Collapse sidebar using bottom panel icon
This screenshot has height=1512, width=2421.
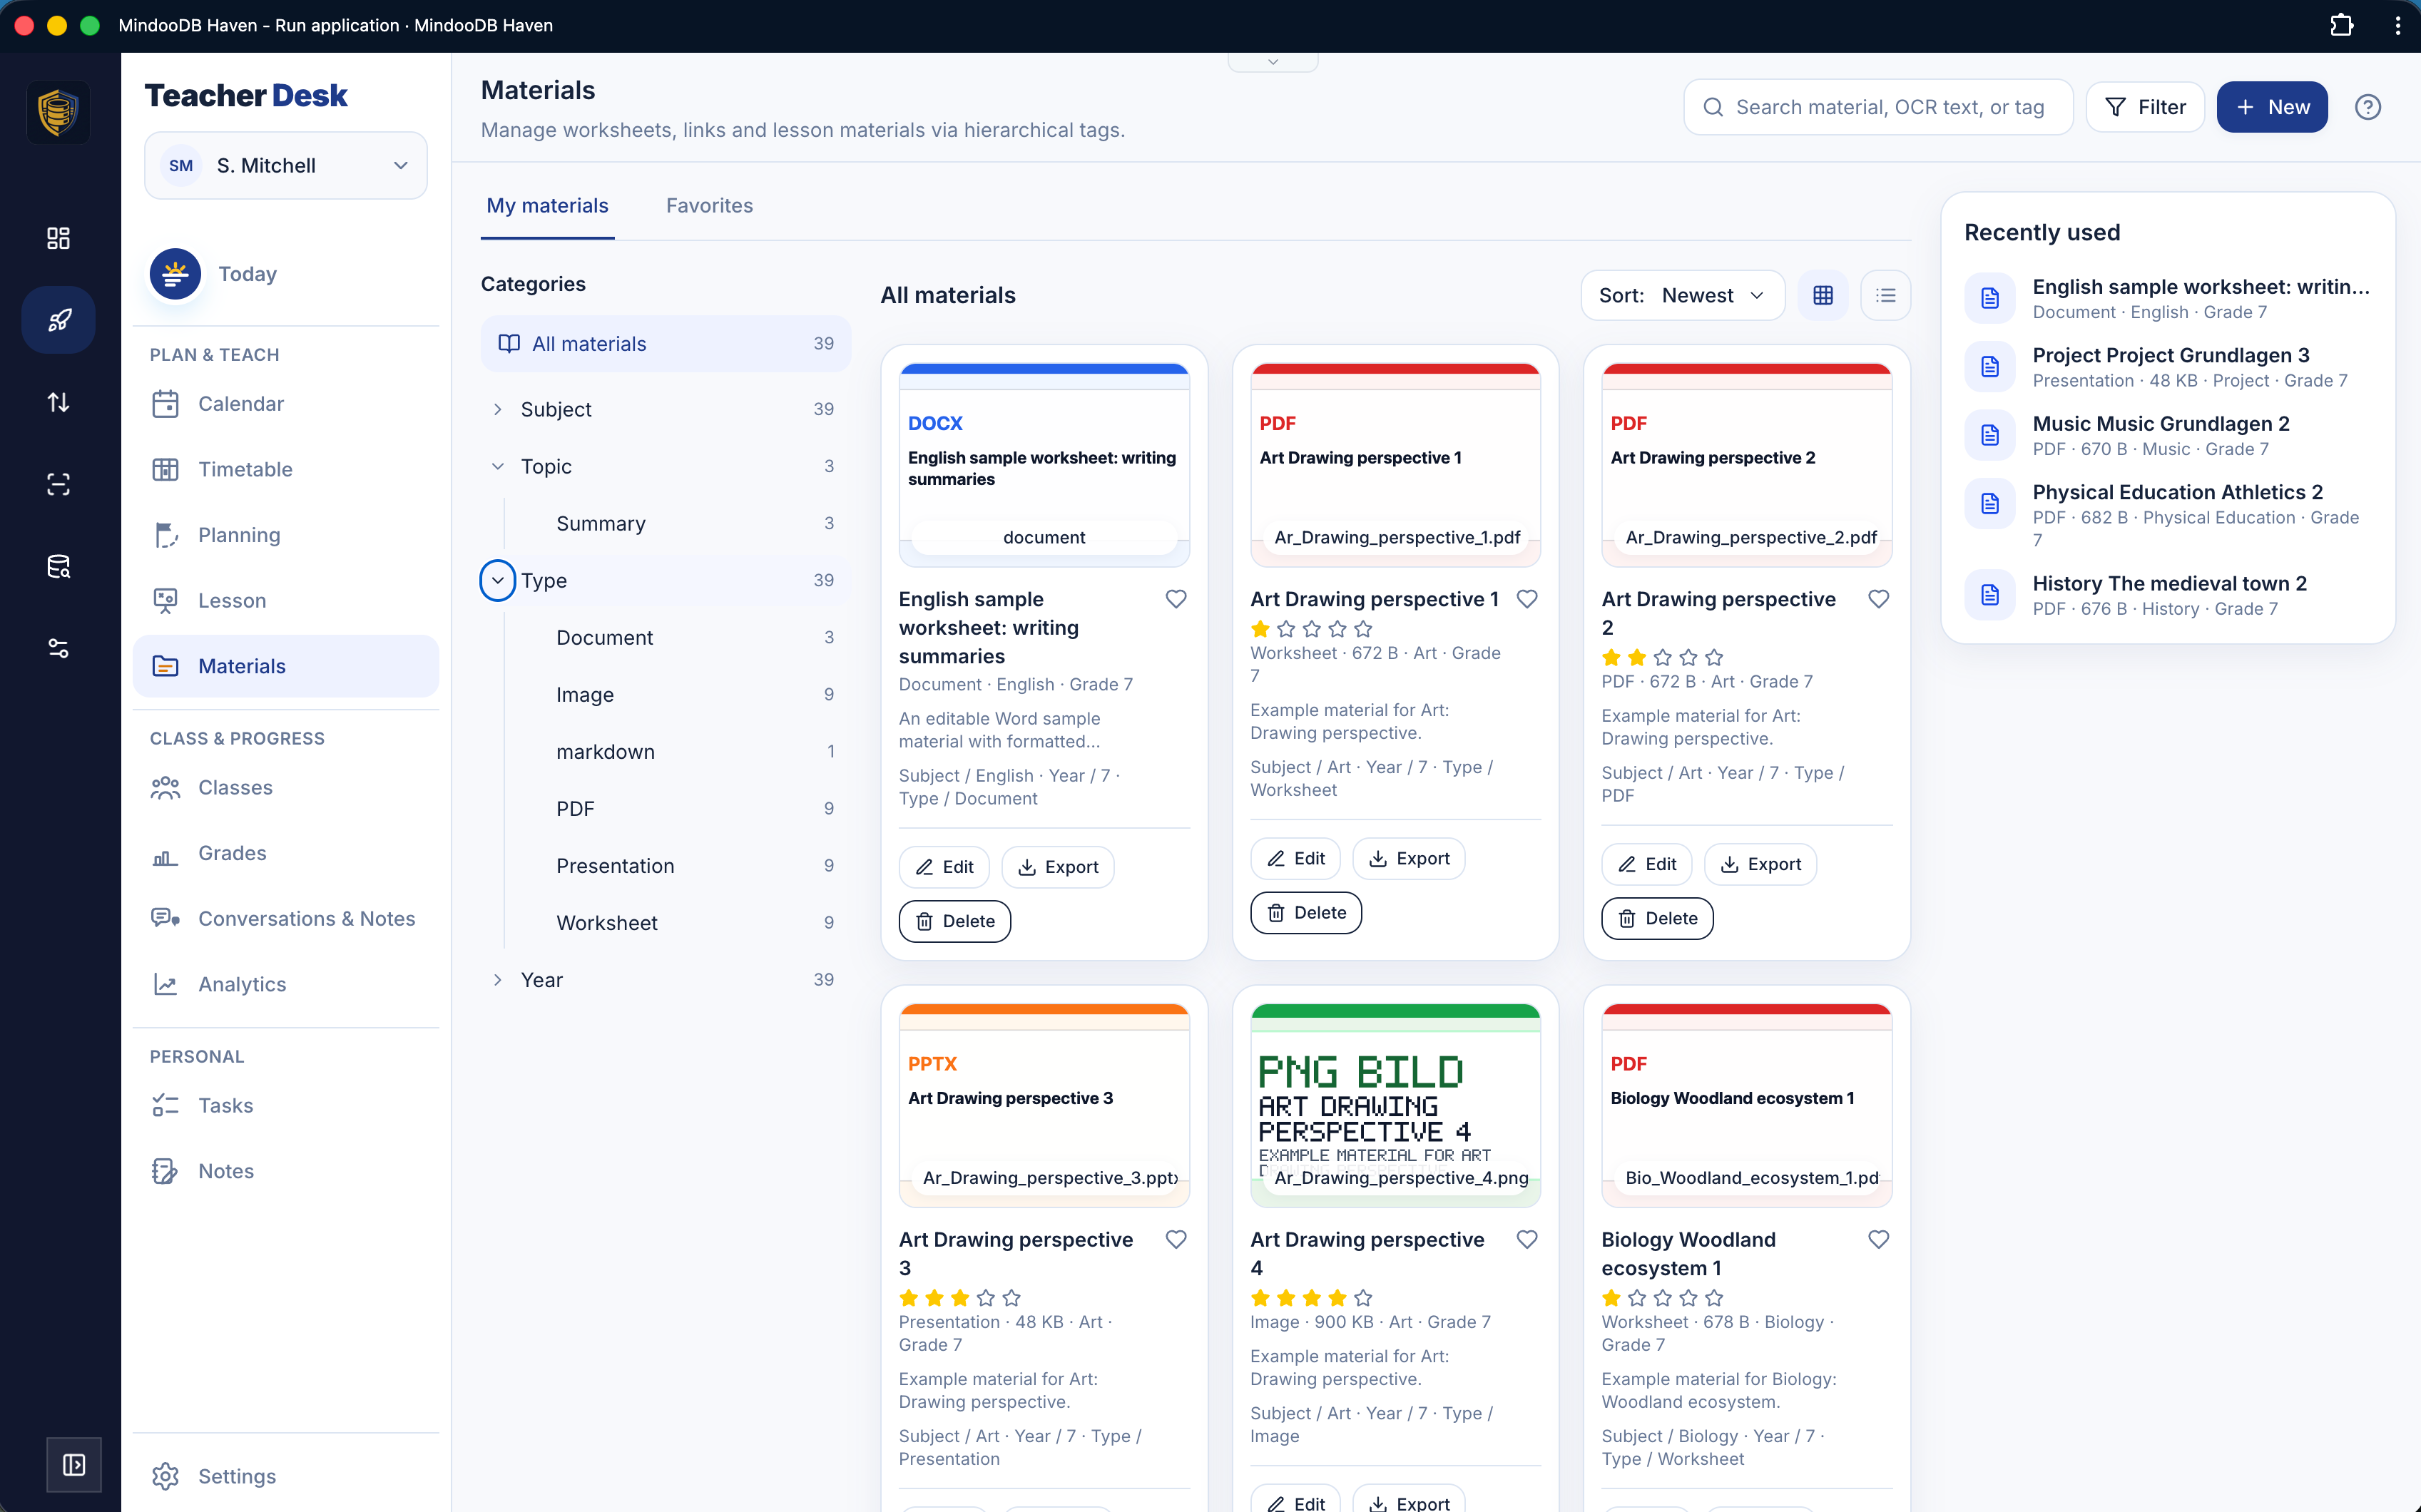click(74, 1465)
